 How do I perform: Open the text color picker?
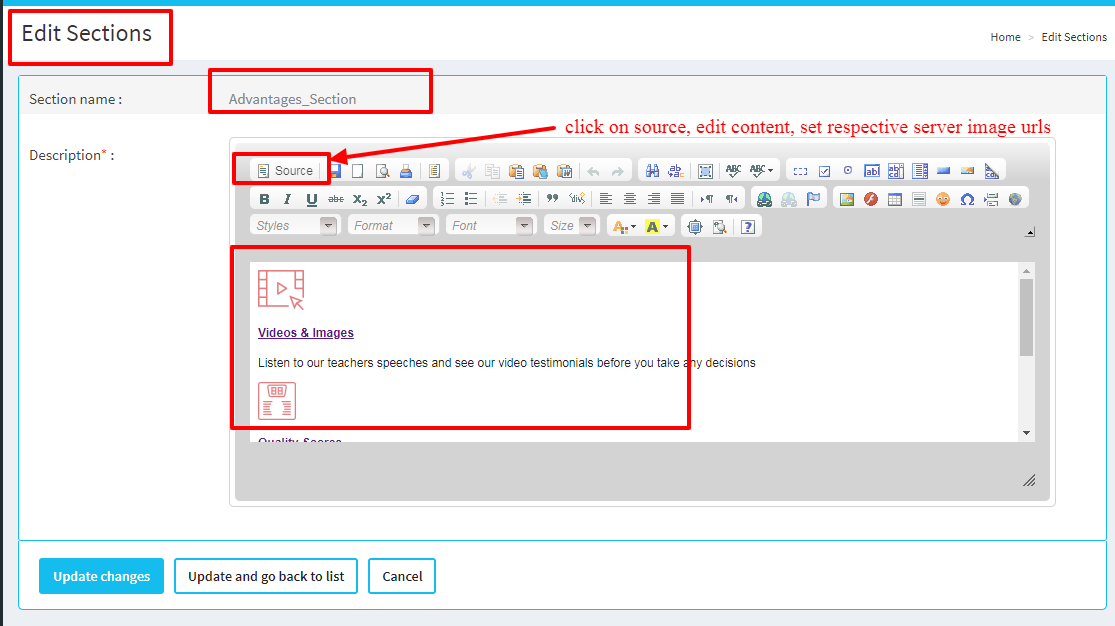[623, 227]
